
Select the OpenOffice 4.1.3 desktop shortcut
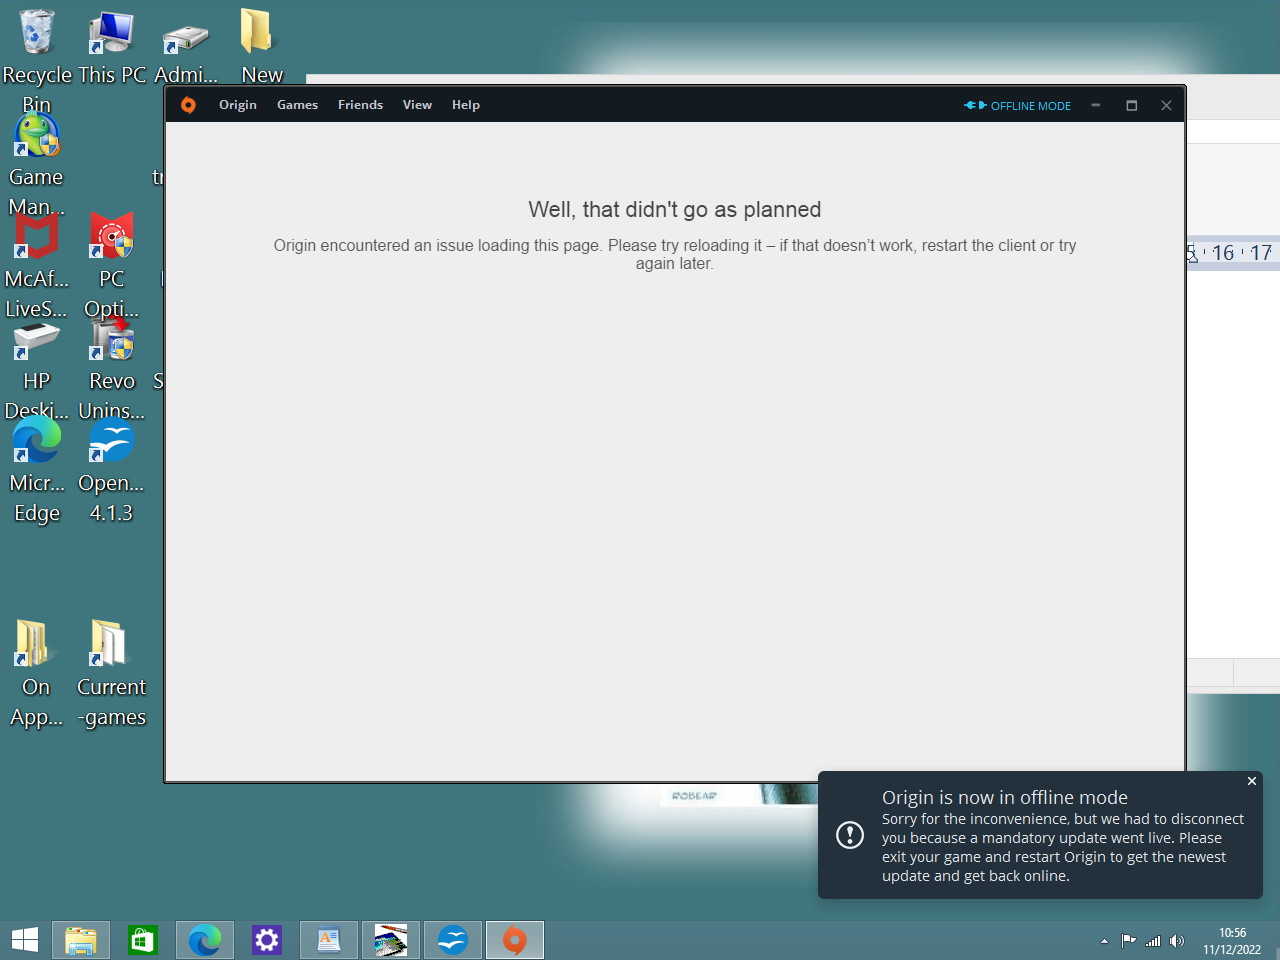click(x=111, y=470)
